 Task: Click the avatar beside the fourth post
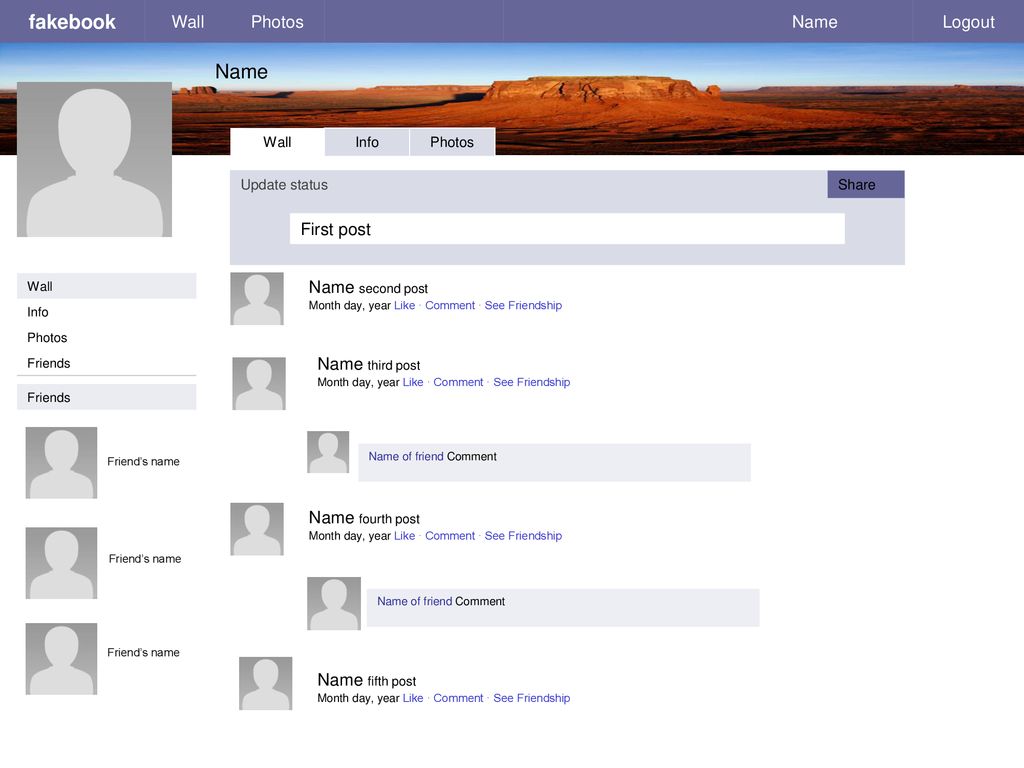[257, 529]
